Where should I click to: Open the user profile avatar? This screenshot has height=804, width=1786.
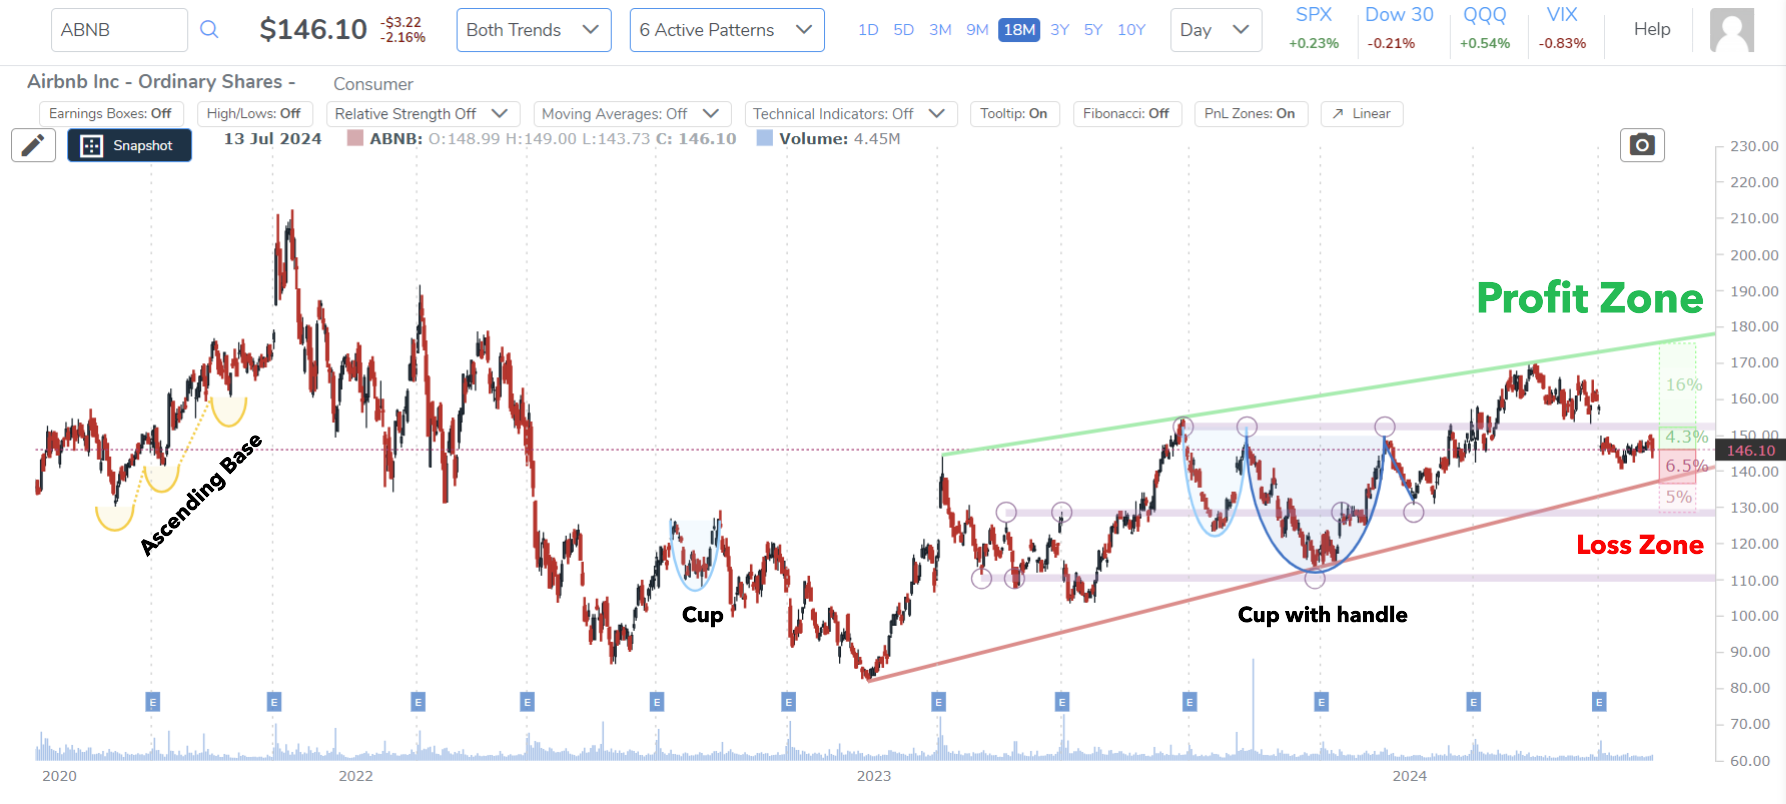tap(1731, 30)
